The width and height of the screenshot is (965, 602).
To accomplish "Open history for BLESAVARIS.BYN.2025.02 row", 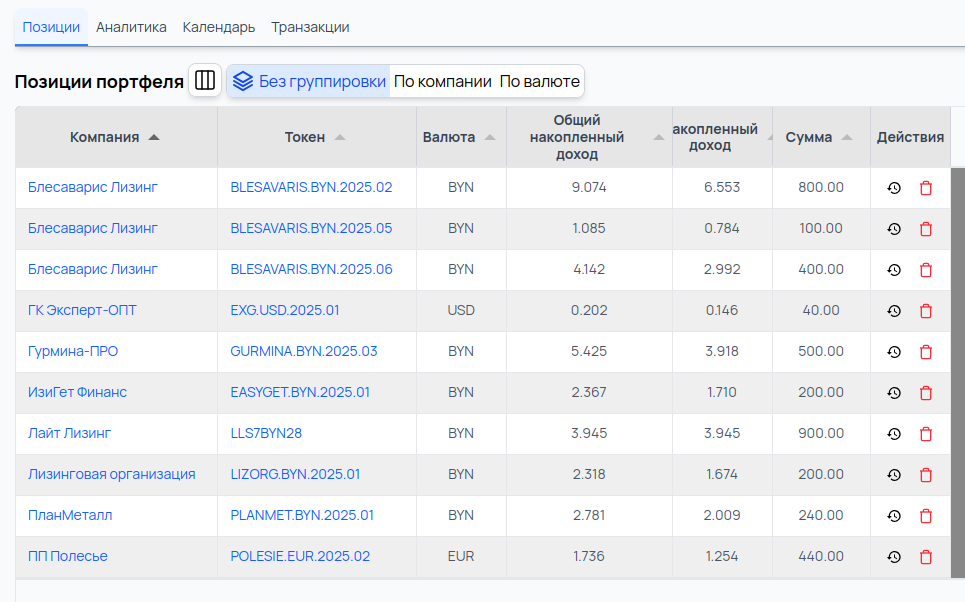I will pos(894,188).
